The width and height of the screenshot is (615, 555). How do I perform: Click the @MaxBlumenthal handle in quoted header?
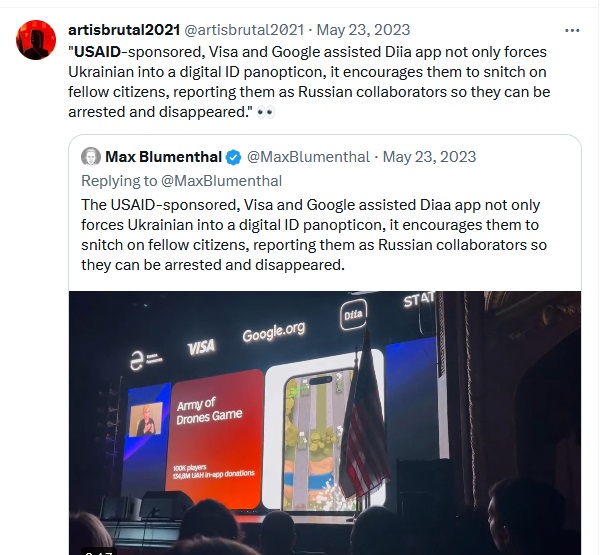coord(308,157)
